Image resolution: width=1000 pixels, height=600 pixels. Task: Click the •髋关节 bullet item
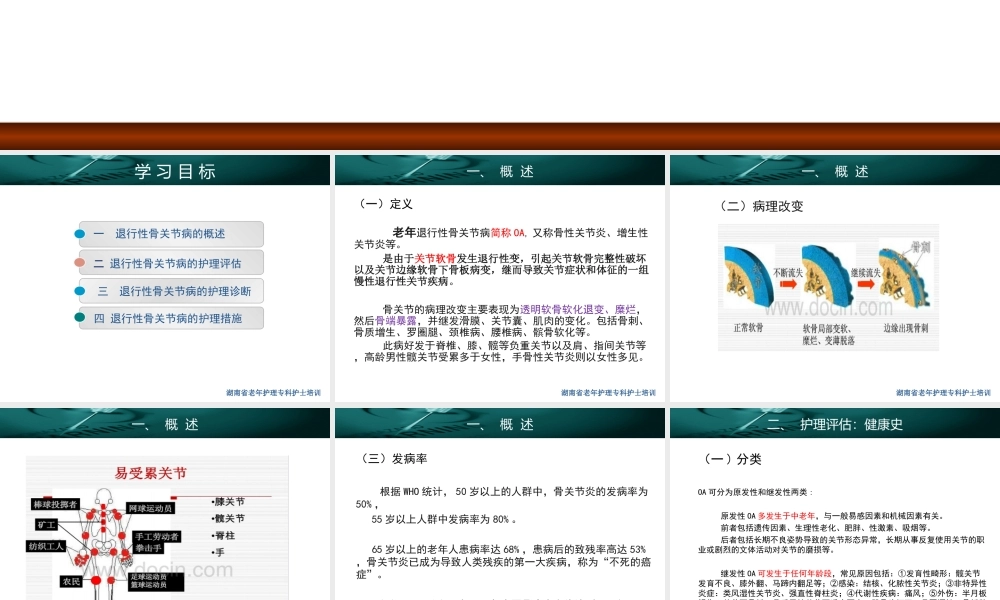(228, 518)
